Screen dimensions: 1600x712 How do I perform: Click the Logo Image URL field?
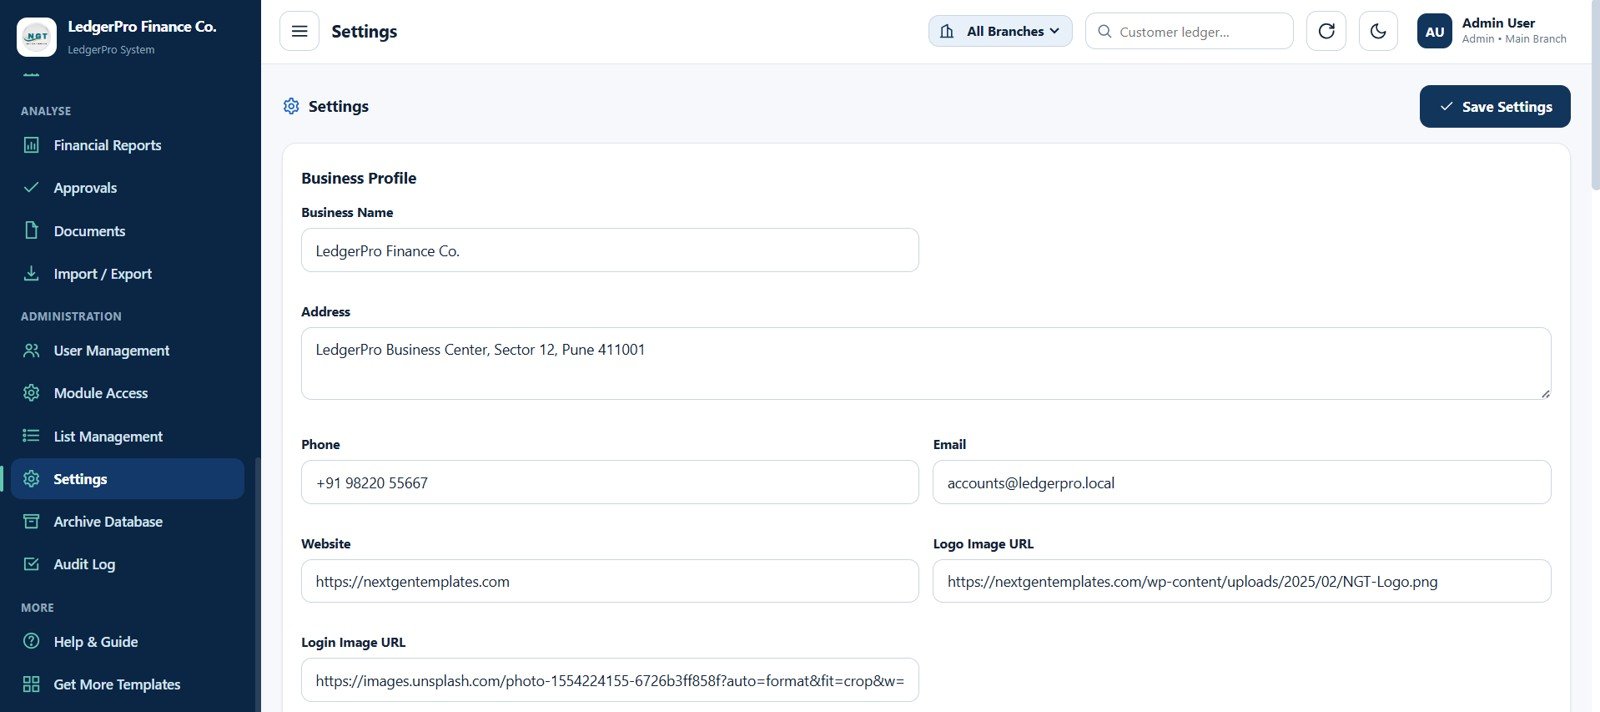(x=1242, y=581)
